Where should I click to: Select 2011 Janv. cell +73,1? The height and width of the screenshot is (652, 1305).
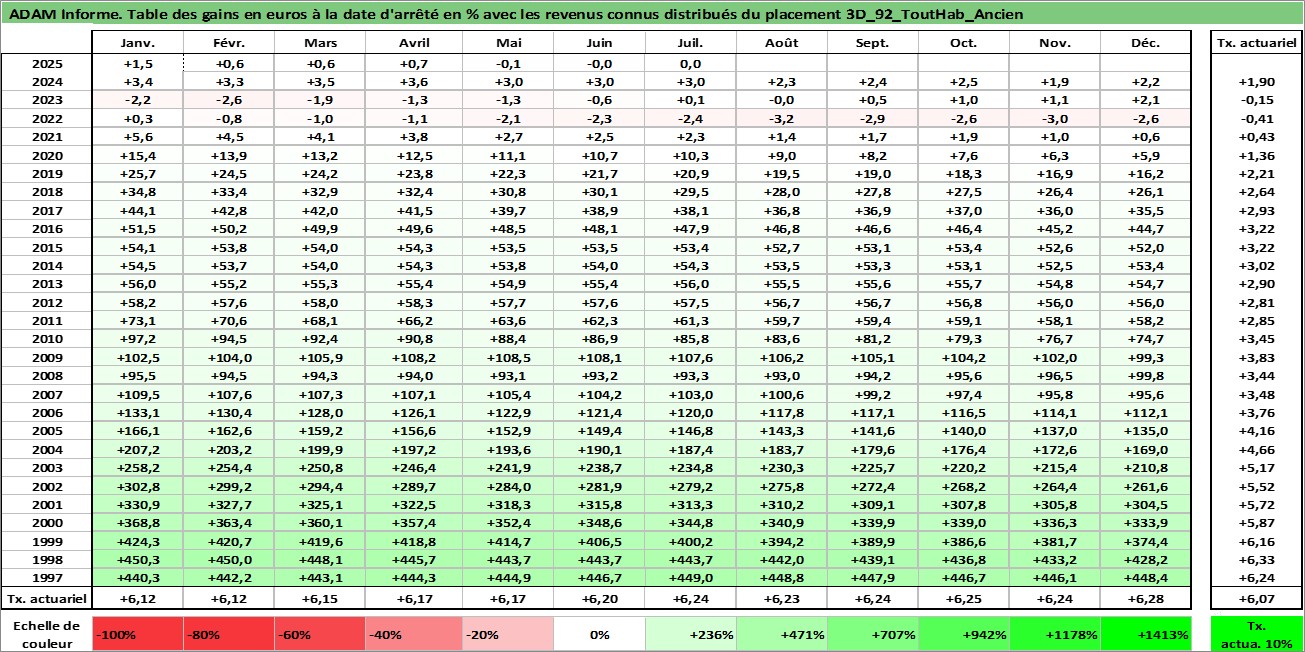tap(137, 321)
